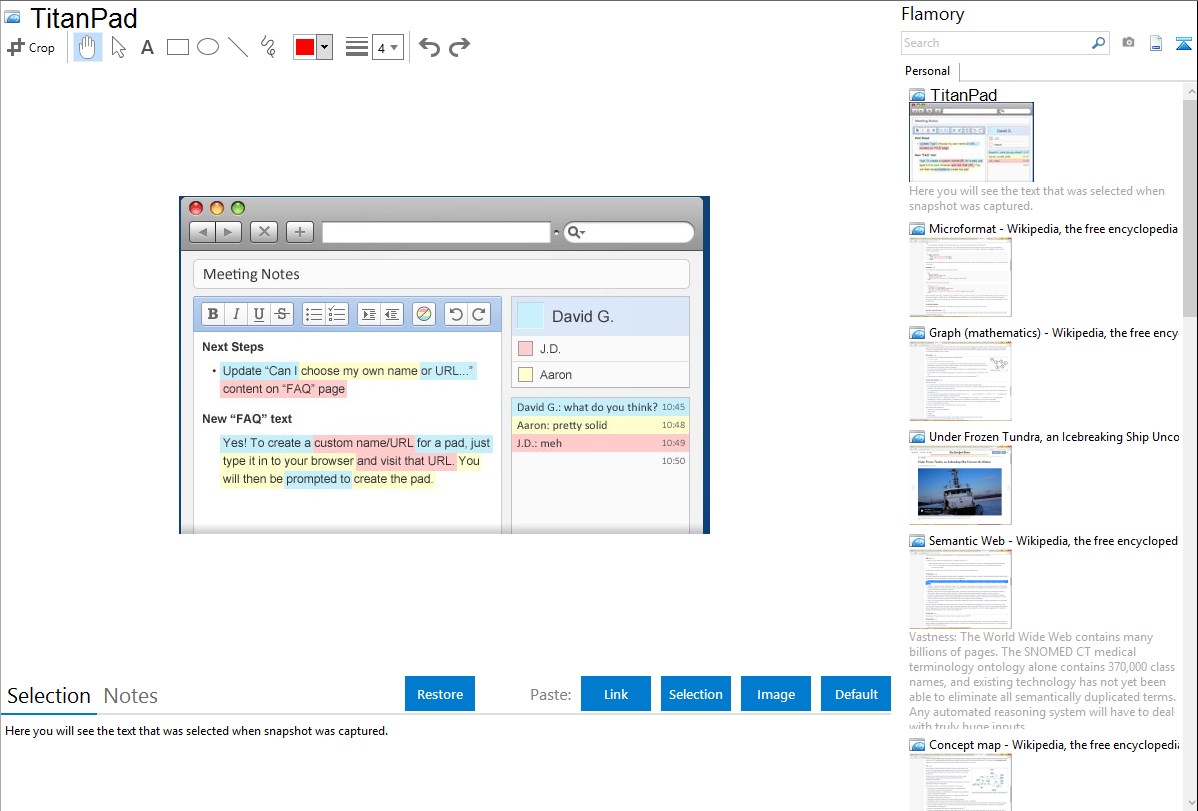Screen dimensions: 1198x811
Task: Select the freehand scribble tool
Action: point(268,47)
